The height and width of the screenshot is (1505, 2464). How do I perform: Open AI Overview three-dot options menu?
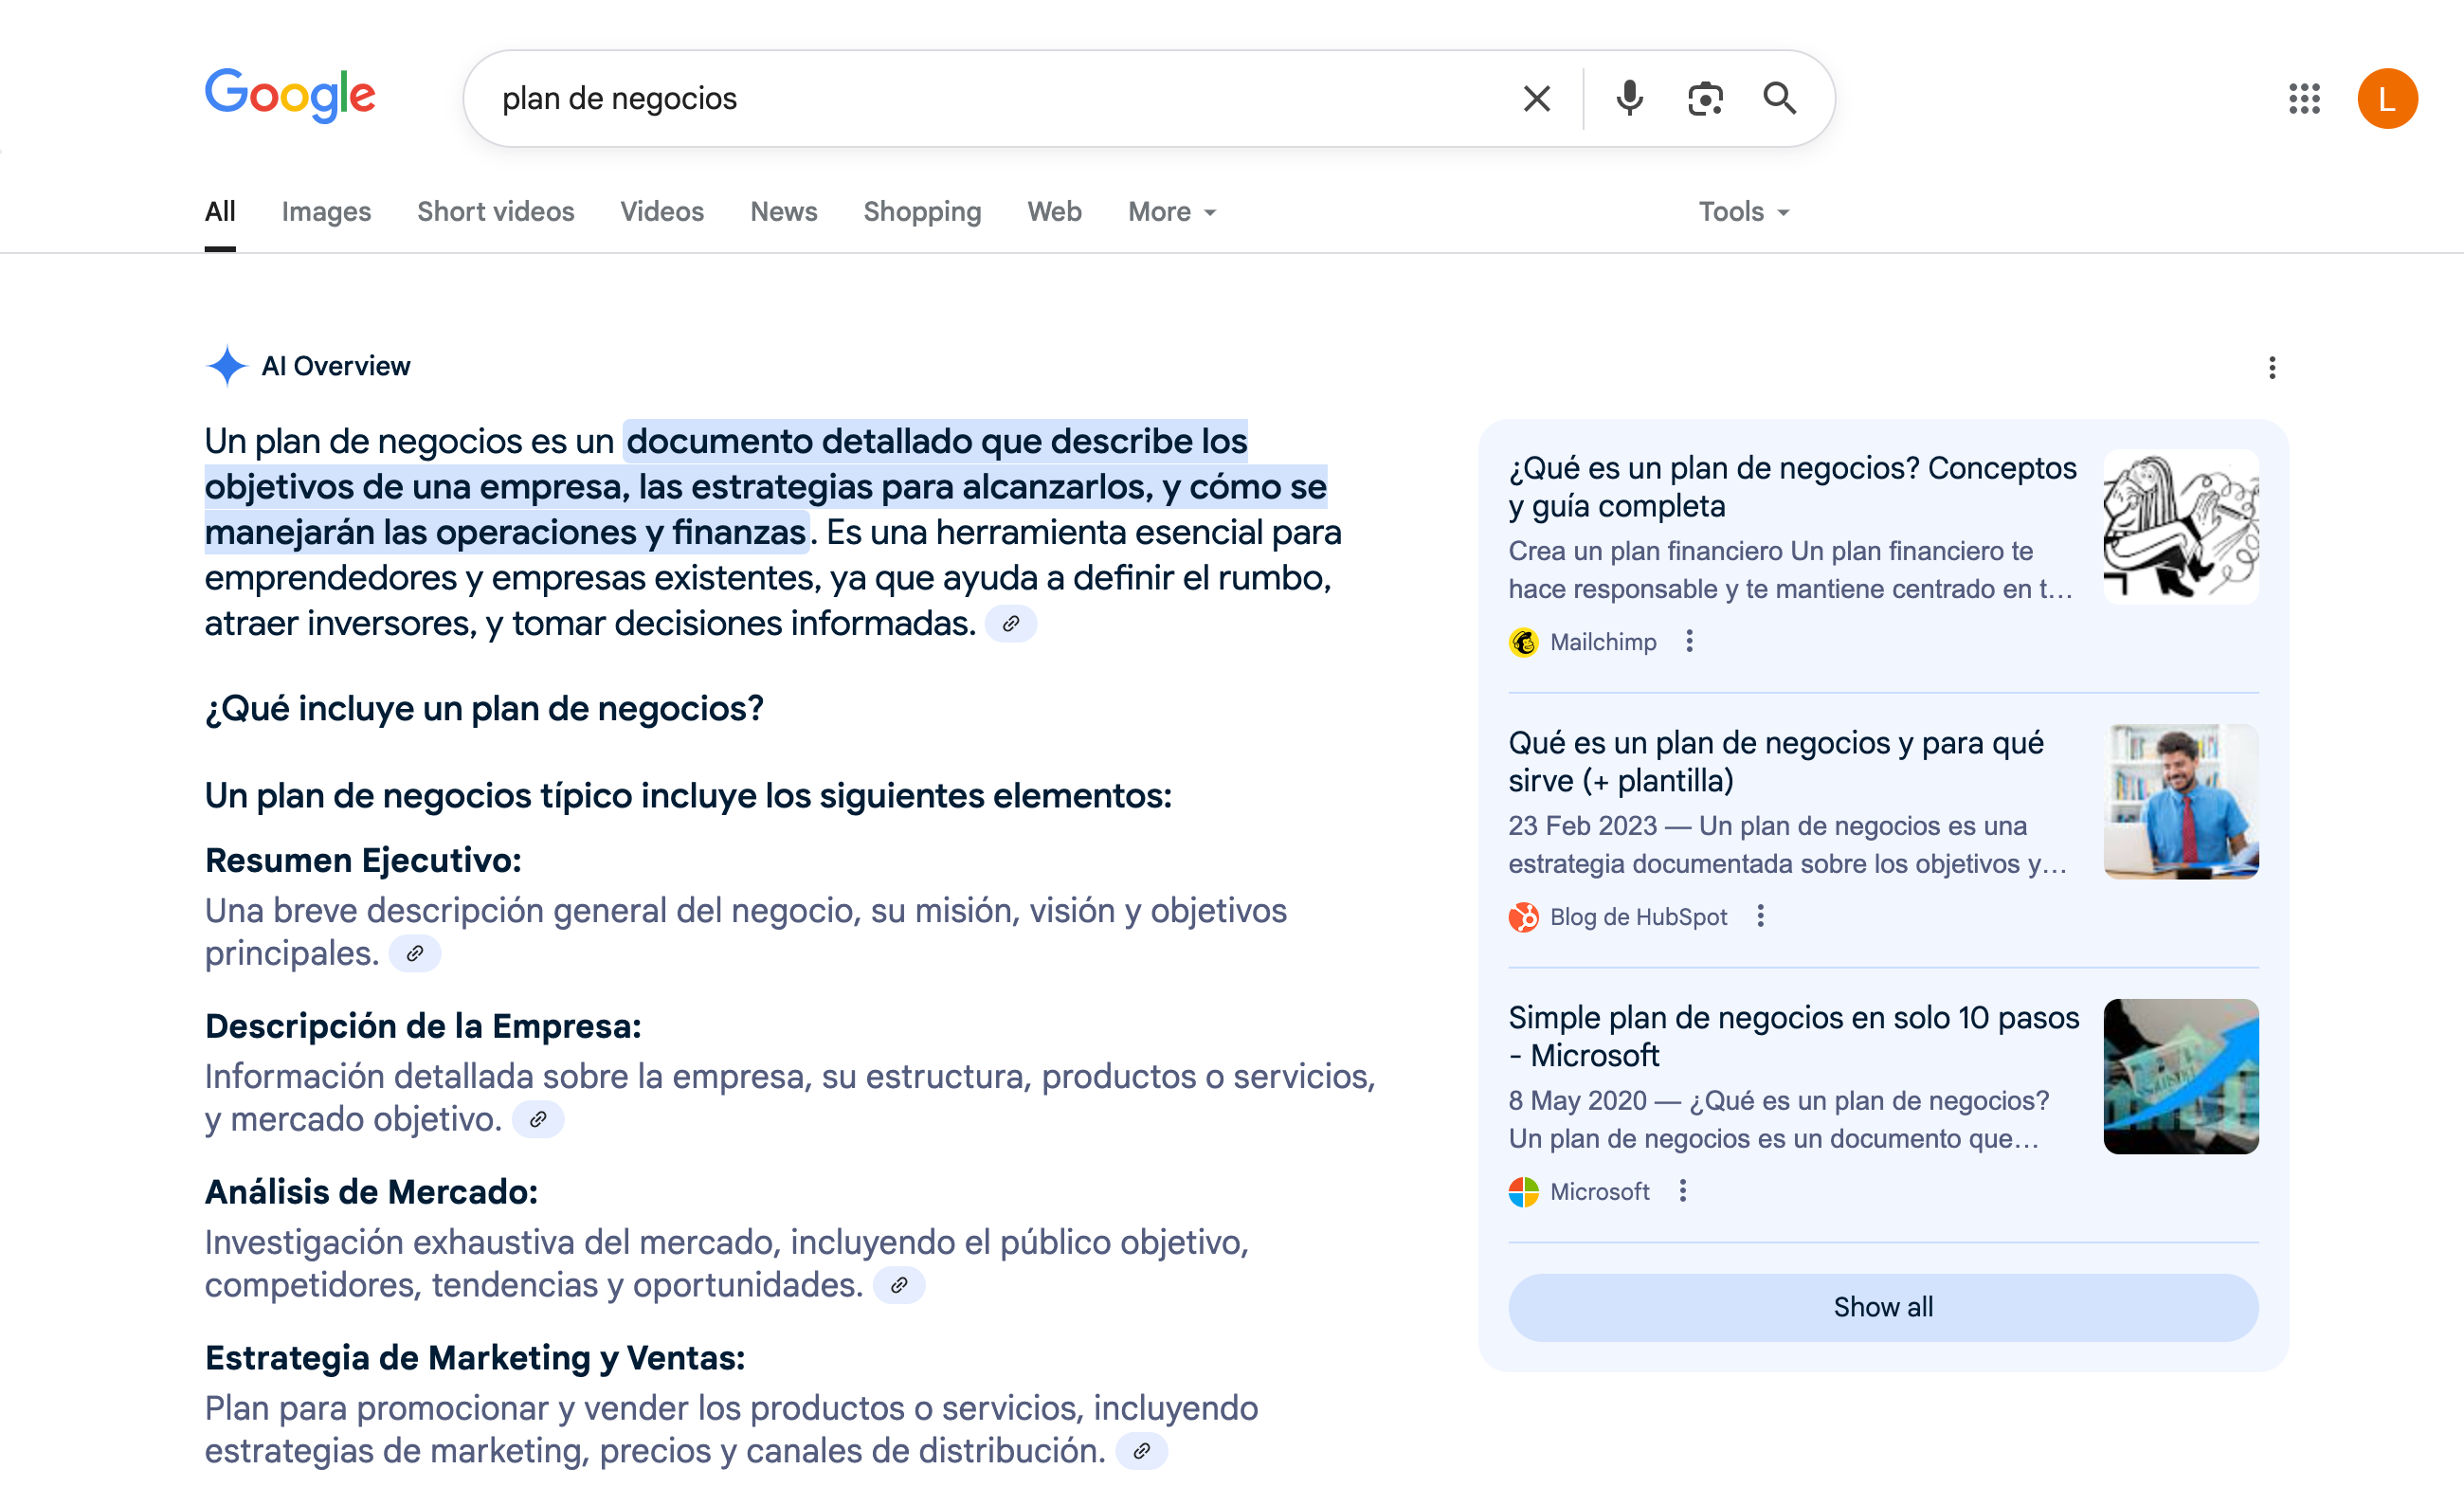[2272, 367]
